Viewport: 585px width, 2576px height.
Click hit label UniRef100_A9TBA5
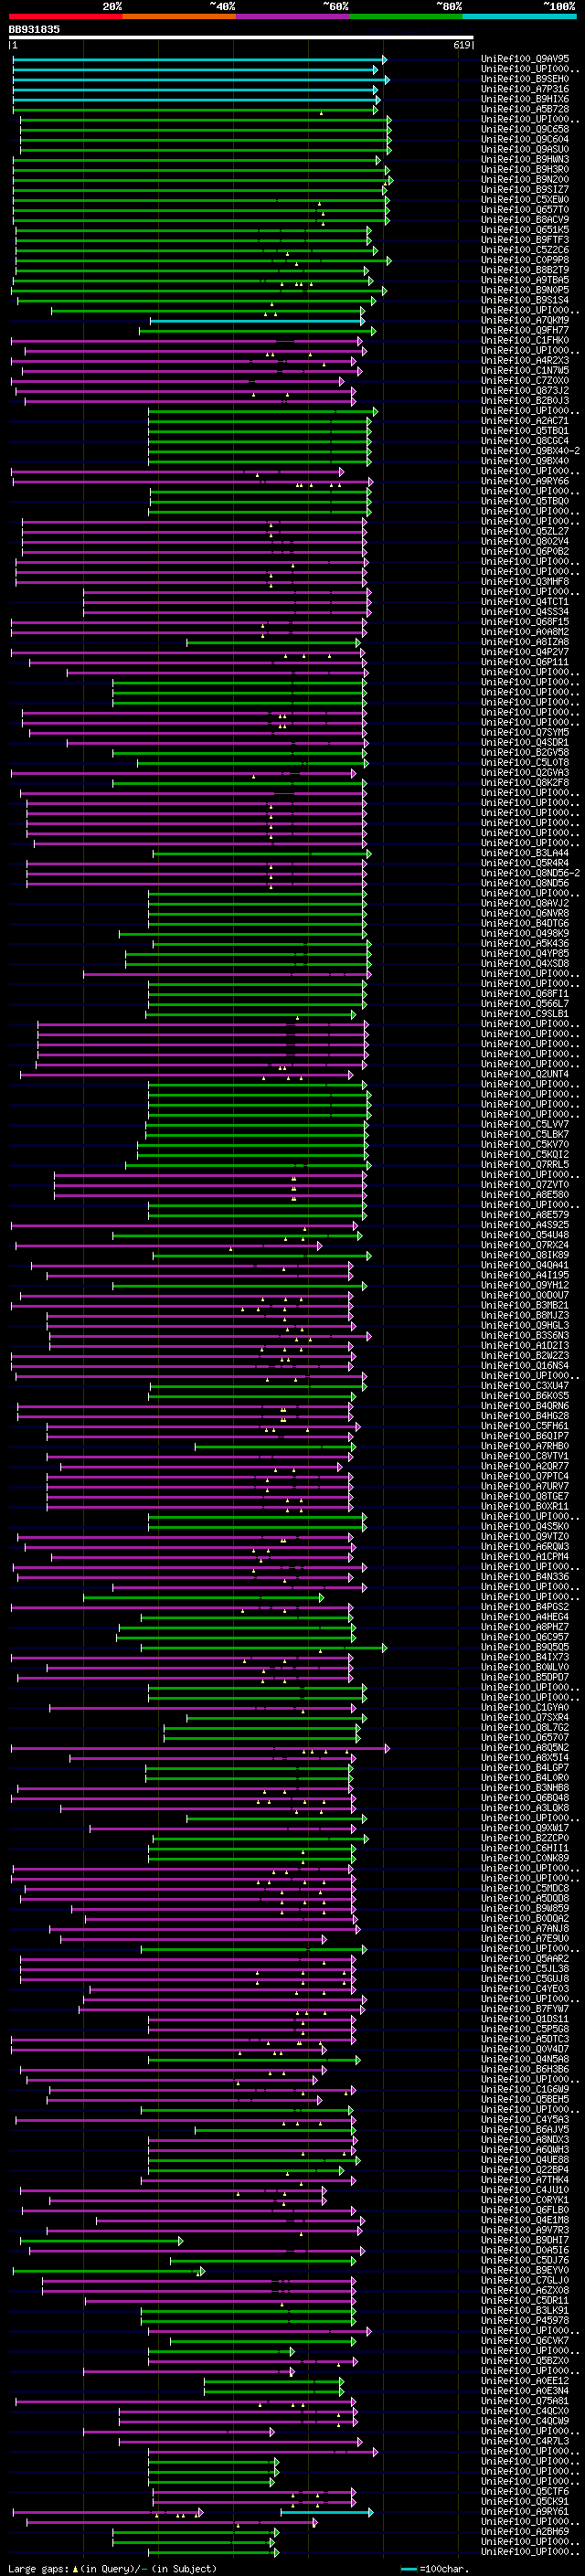[x=525, y=280]
